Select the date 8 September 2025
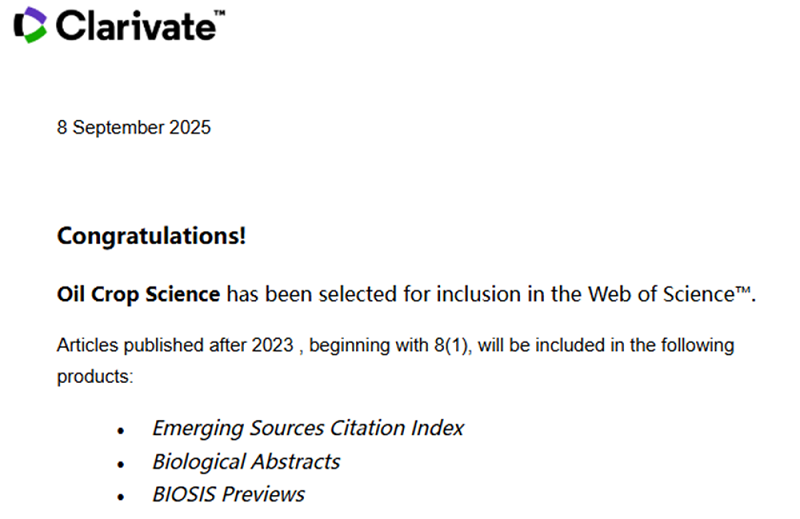 (x=134, y=127)
